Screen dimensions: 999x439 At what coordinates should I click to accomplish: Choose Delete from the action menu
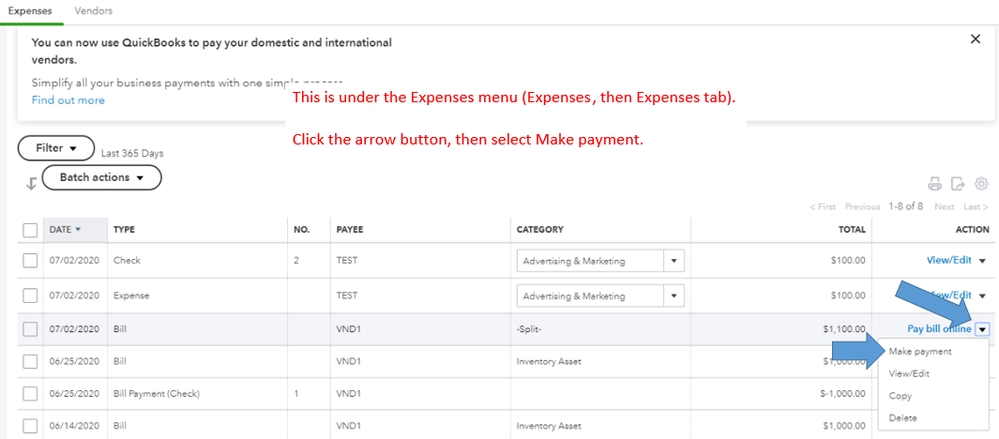pyautogui.click(x=903, y=418)
